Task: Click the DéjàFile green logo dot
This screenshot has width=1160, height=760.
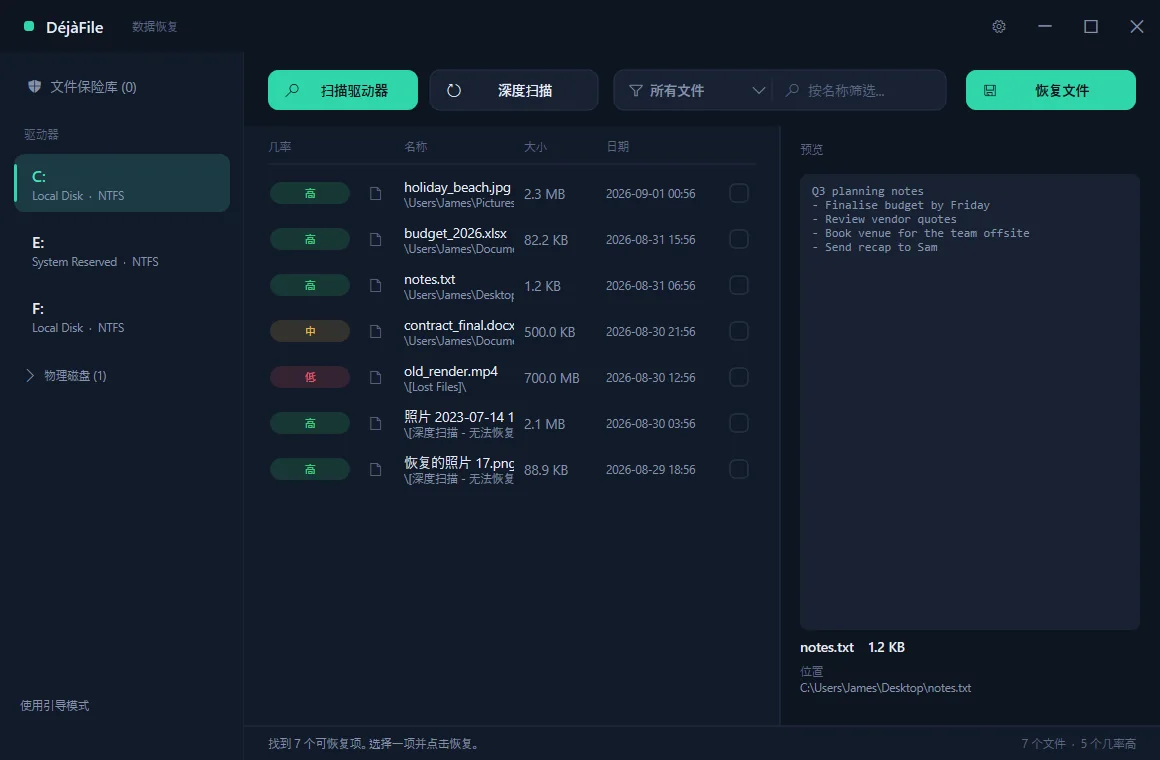Action: tap(29, 27)
